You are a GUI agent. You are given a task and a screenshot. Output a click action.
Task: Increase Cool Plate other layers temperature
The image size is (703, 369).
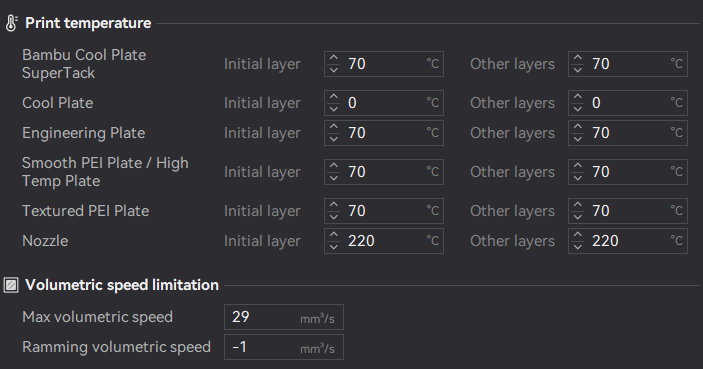coord(577,97)
